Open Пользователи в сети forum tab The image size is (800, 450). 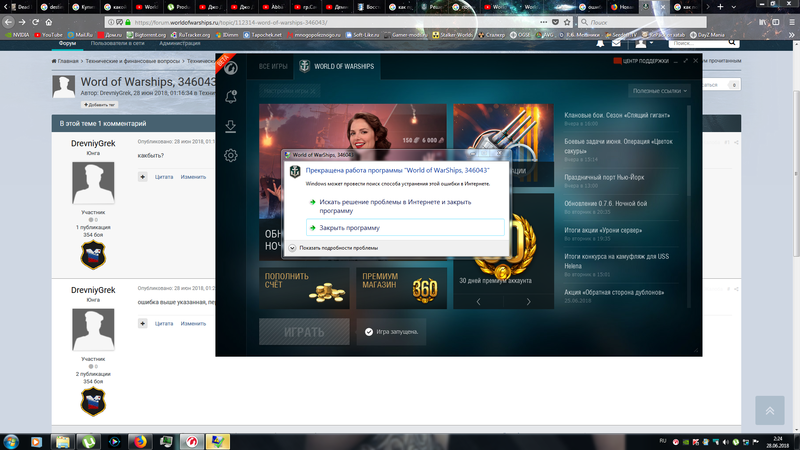click(117, 43)
